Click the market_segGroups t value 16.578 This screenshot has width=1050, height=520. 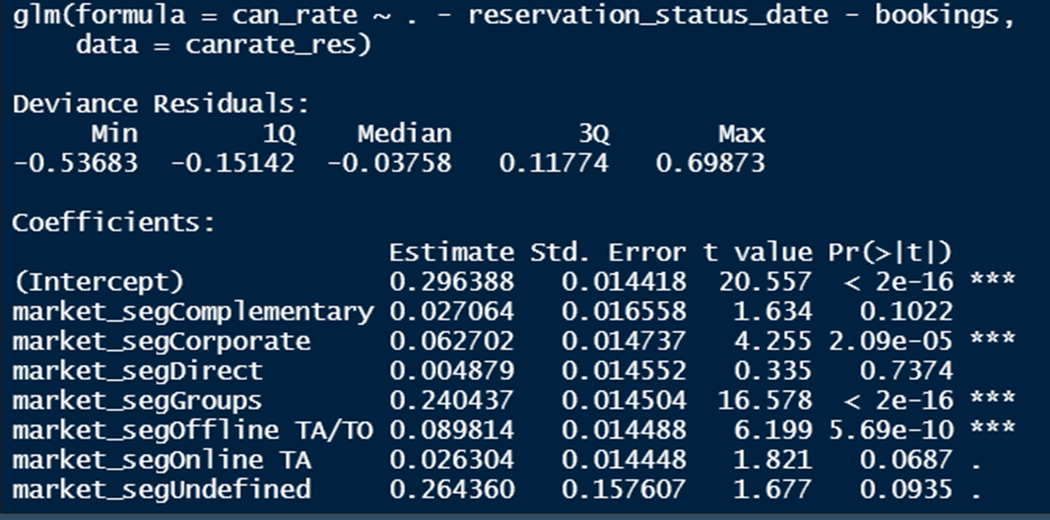[765, 400]
